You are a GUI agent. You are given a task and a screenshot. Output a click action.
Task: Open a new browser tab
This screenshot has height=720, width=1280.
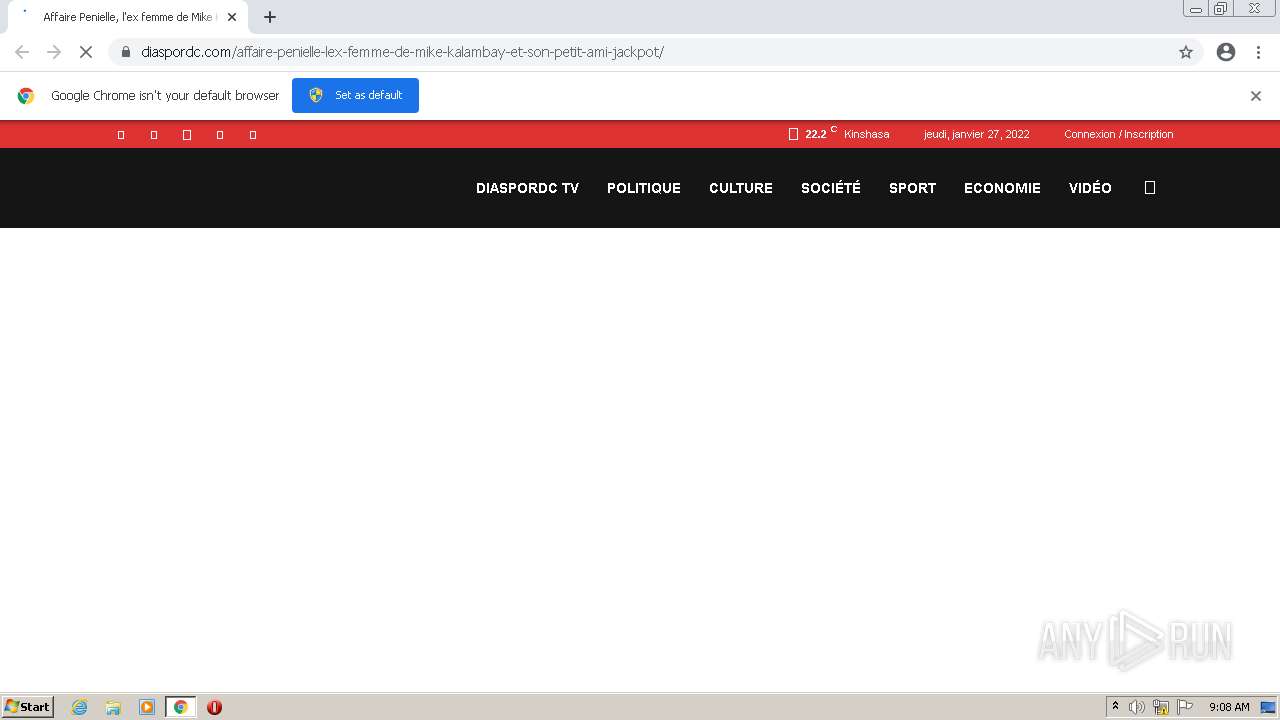point(270,17)
